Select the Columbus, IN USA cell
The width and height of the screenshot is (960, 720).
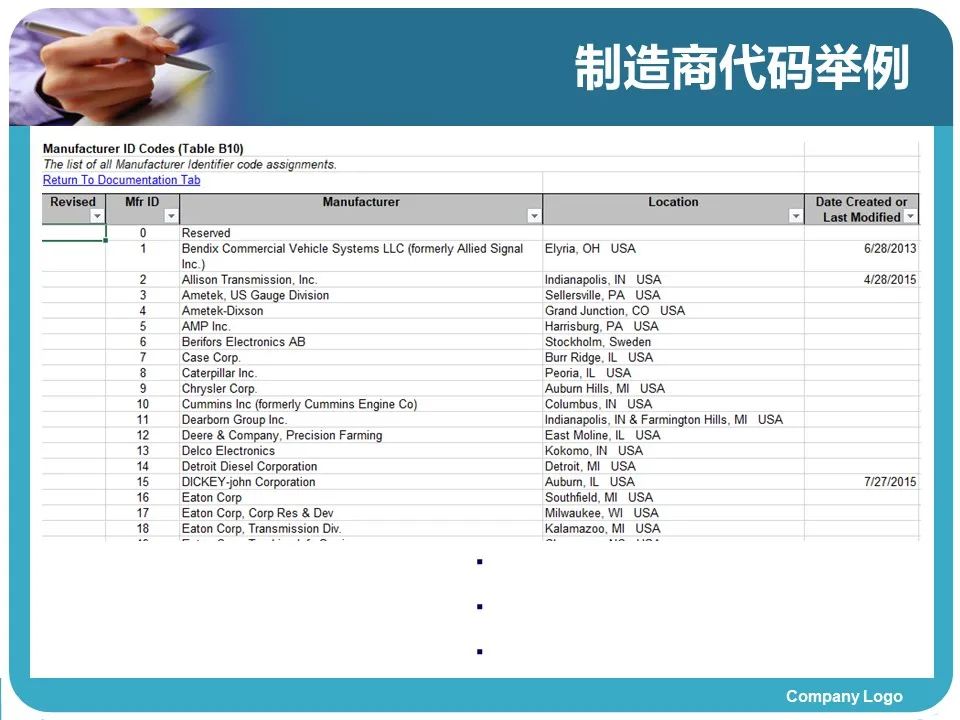(673, 404)
